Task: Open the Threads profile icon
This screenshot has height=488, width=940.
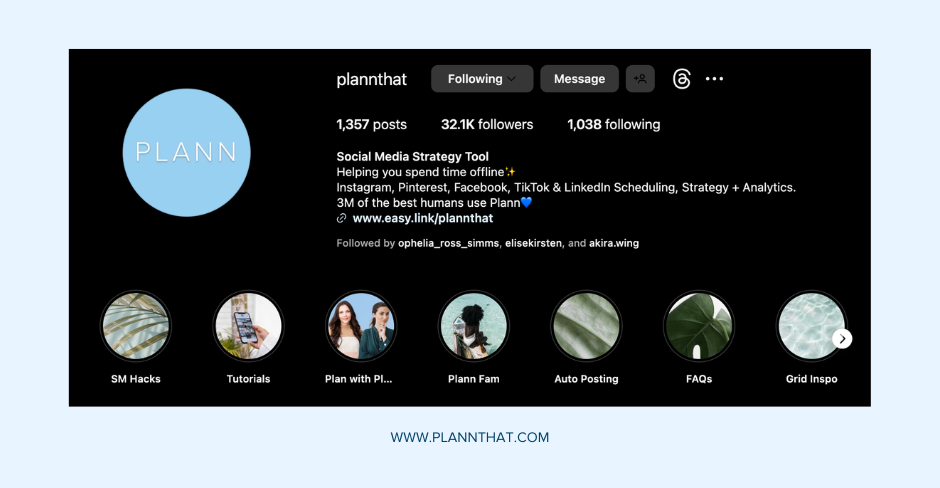Action: pos(682,79)
